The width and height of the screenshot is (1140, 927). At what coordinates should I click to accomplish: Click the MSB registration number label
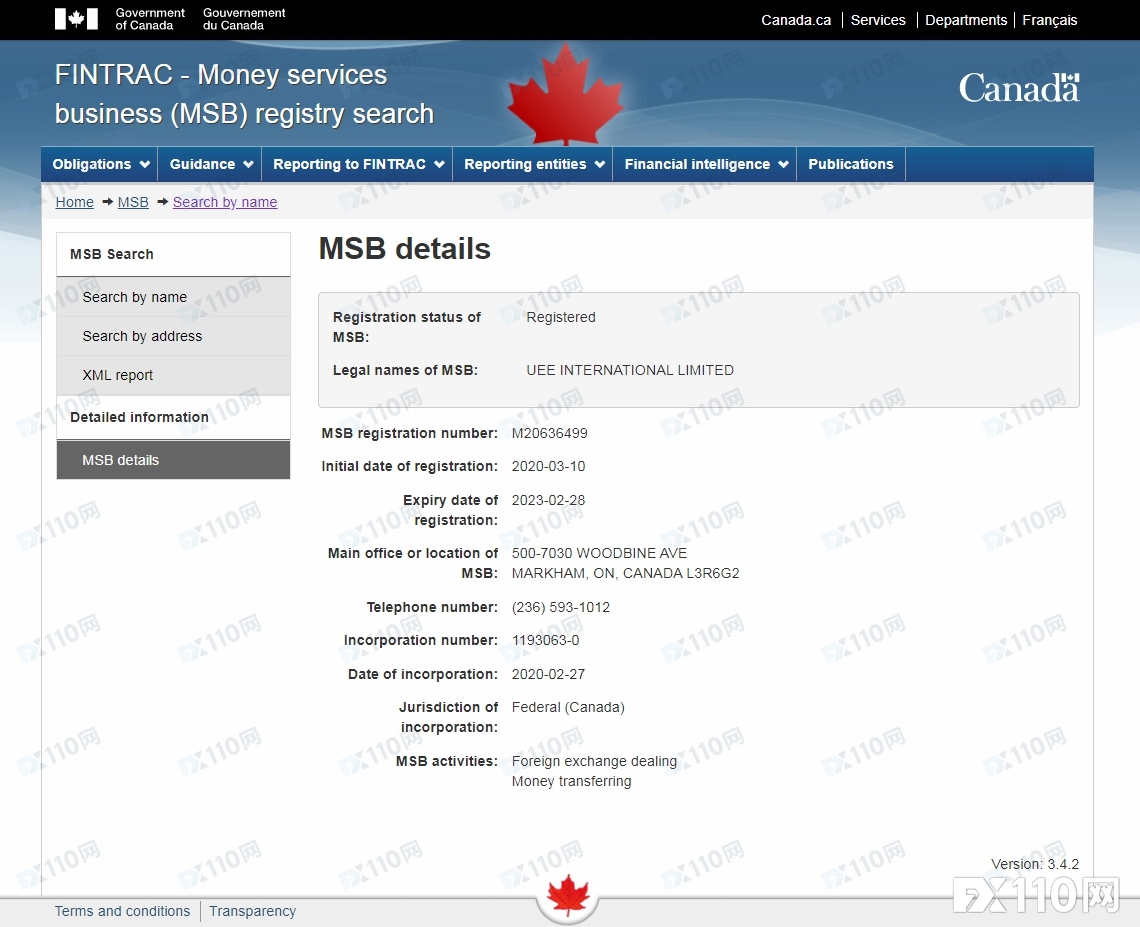(409, 433)
